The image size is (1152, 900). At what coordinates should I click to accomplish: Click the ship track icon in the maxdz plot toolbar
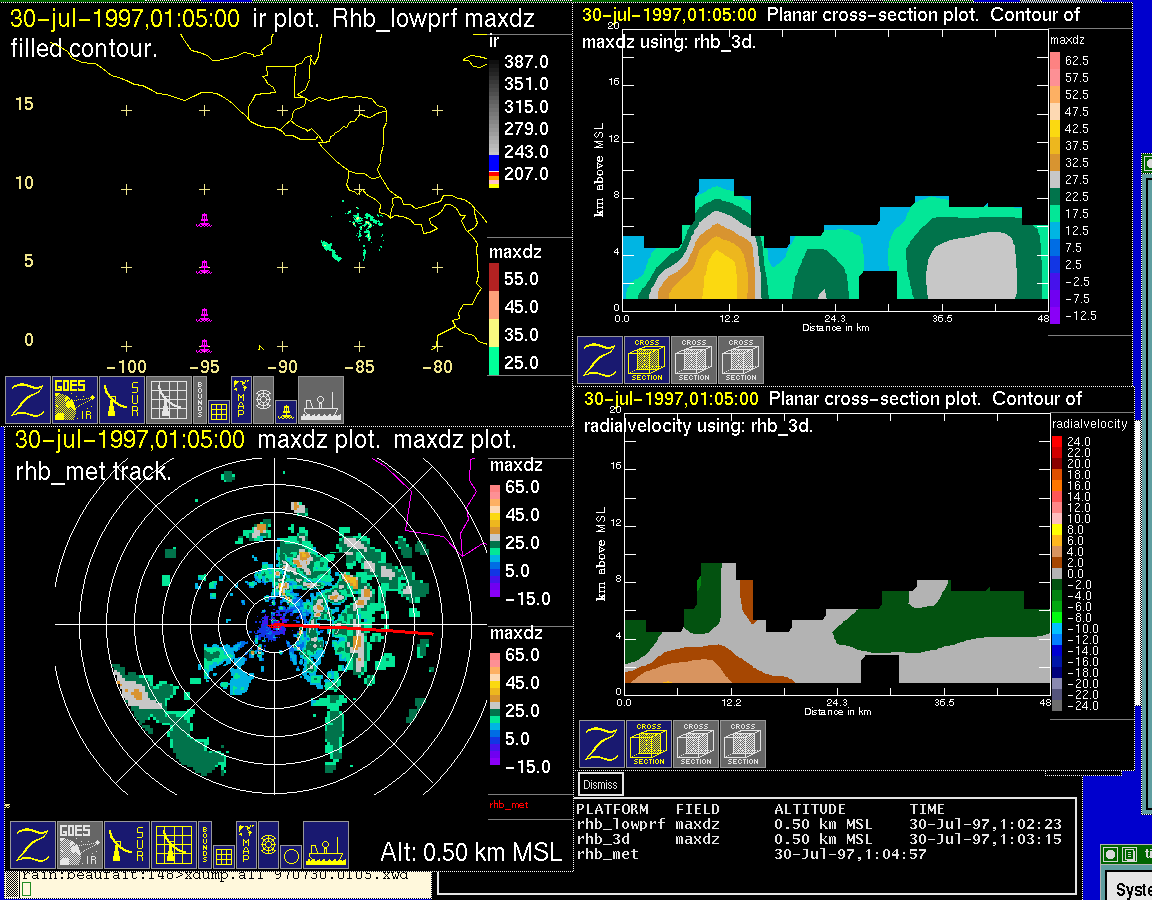[325, 845]
